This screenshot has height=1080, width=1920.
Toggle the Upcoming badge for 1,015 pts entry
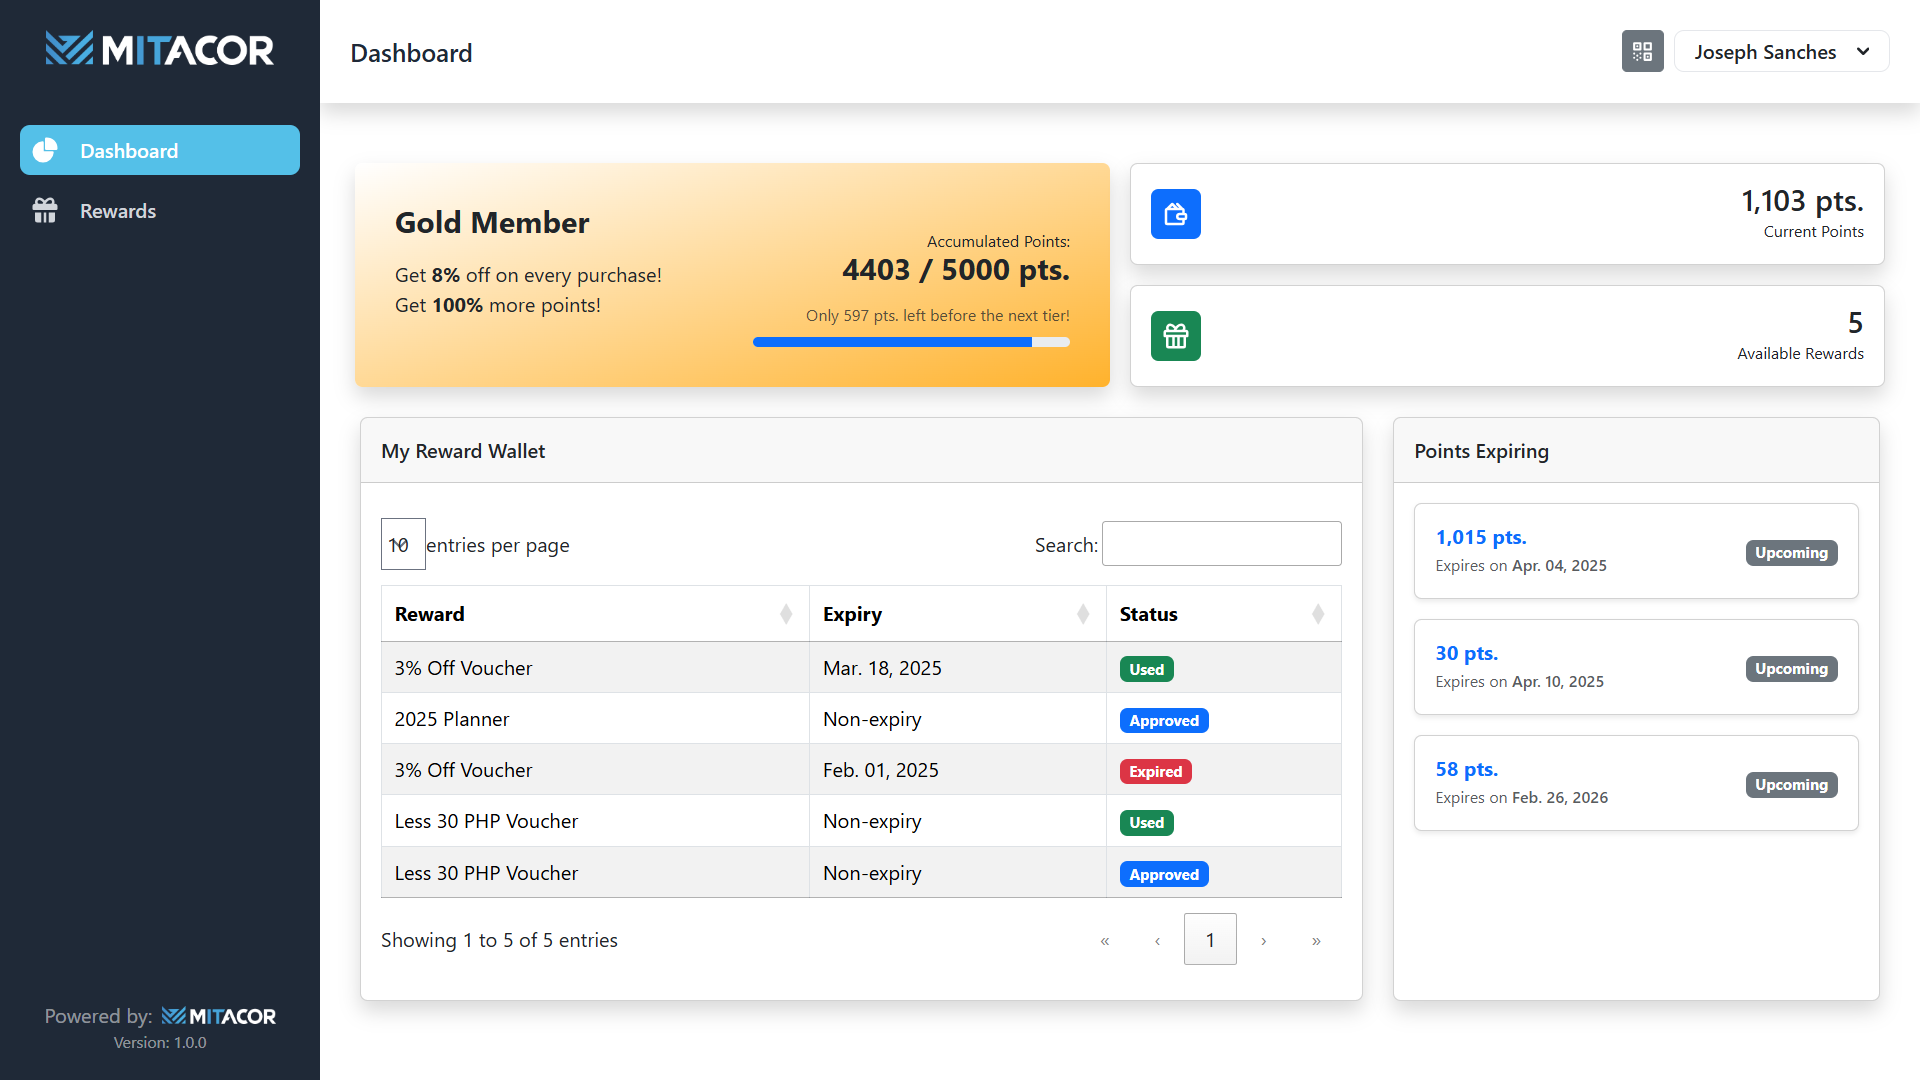point(1791,552)
